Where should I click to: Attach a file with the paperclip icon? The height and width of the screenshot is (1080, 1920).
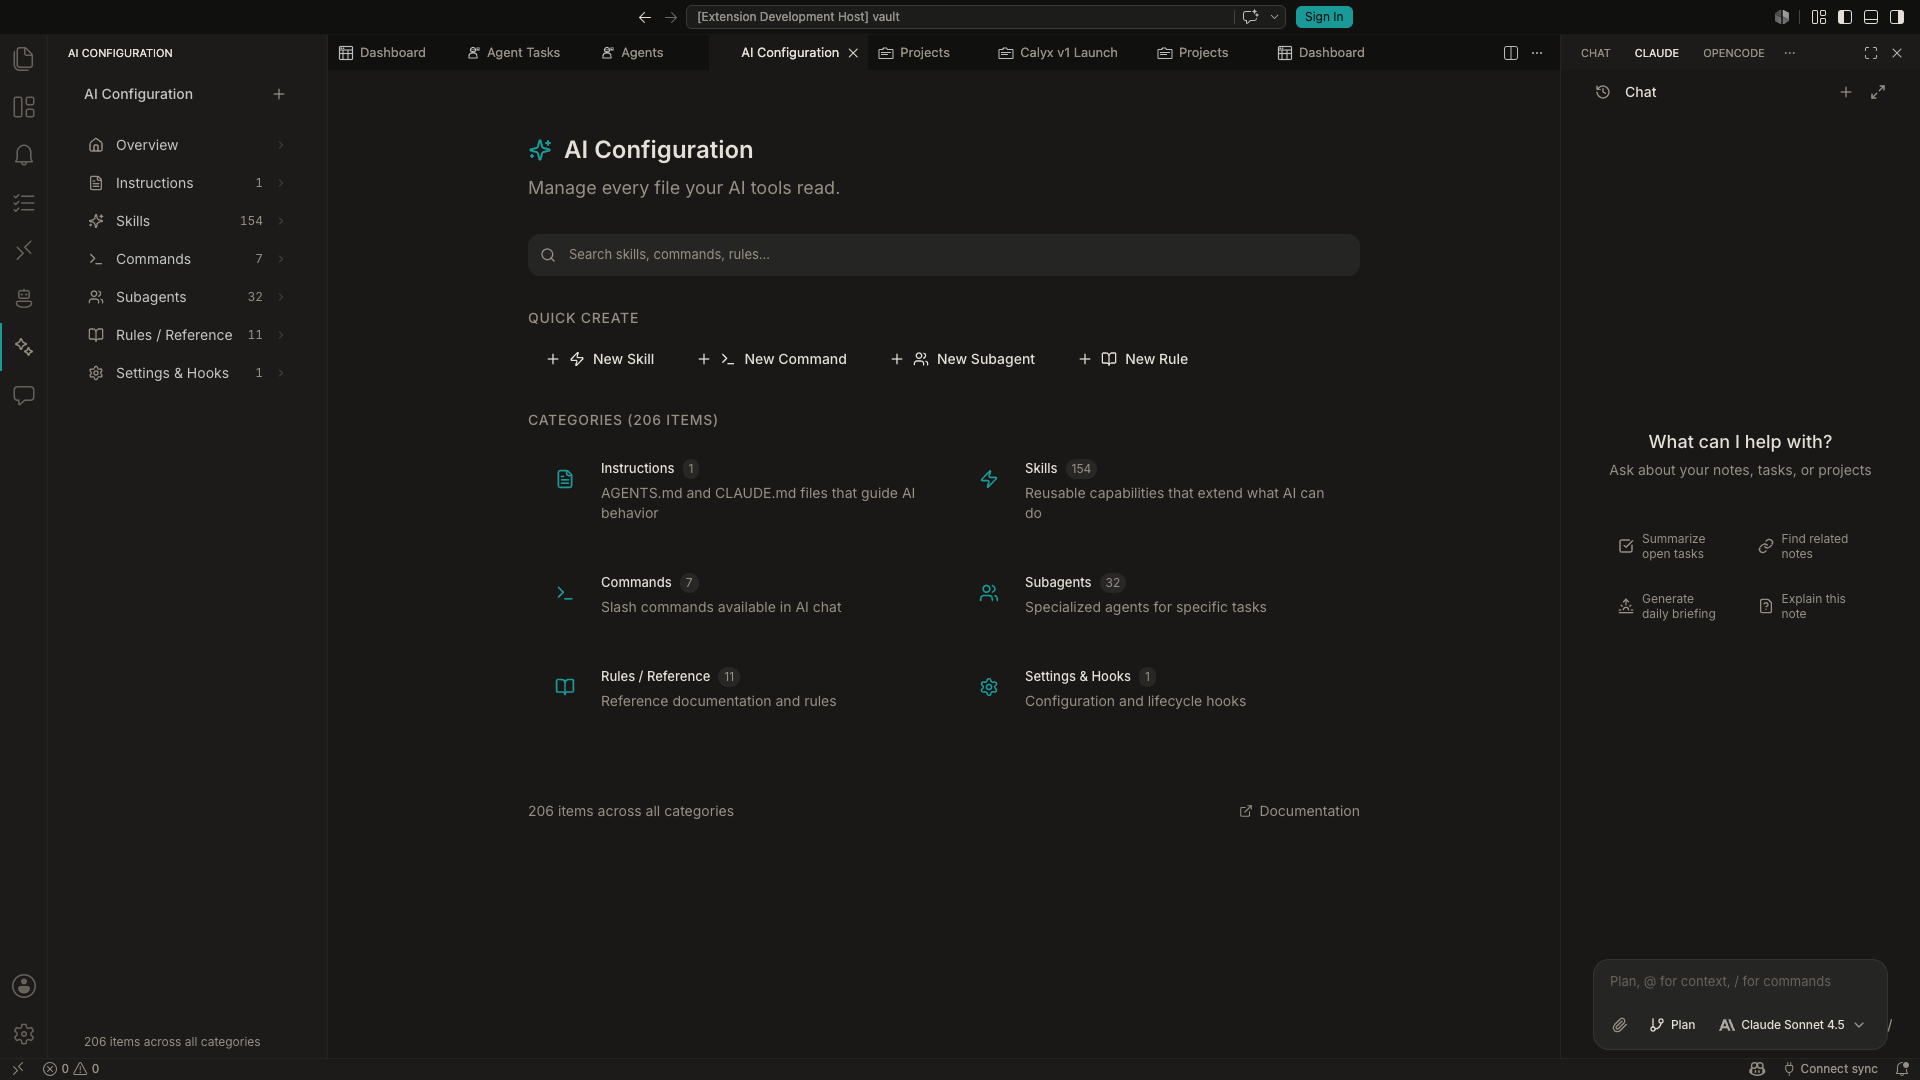pos(1620,1025)
